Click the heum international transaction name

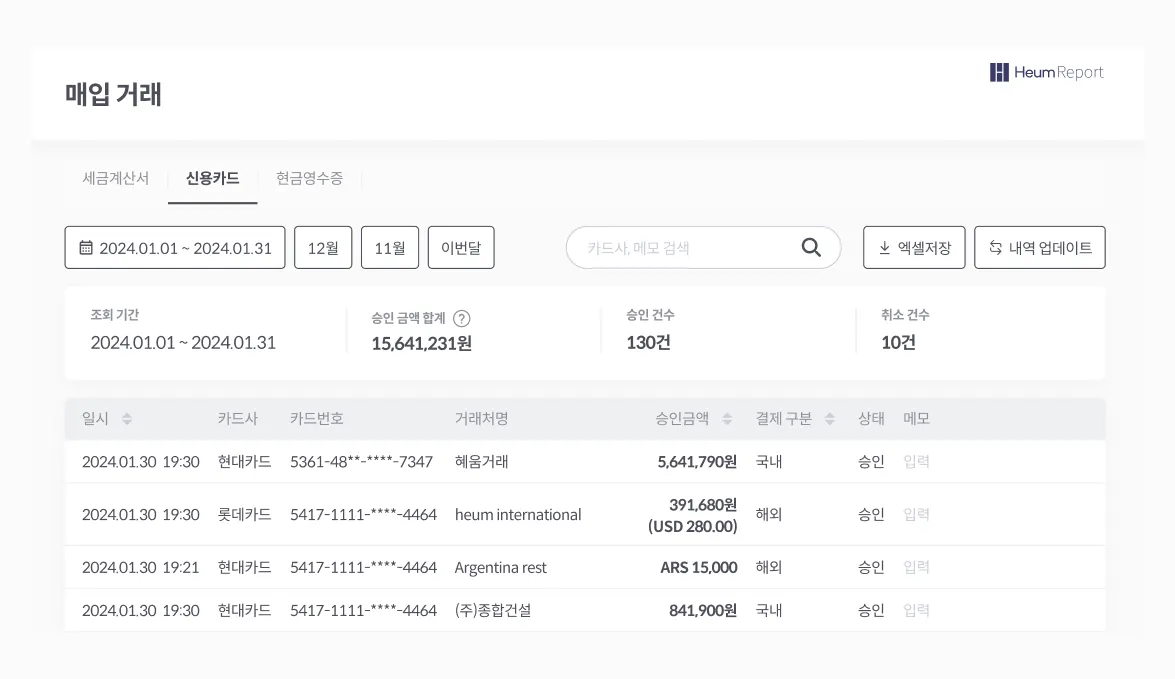click(518, 515)
